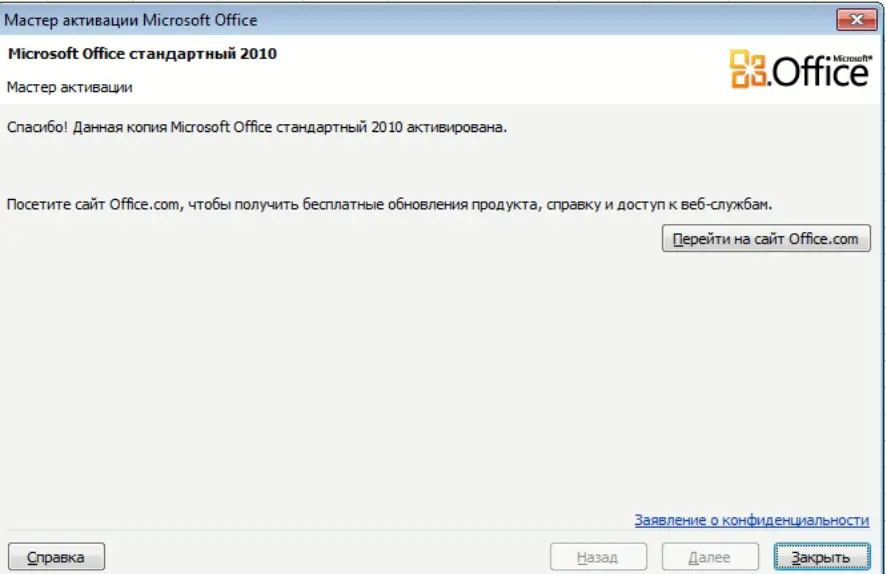The image size is (886, 574).
Task: Open Справка help button
Action: 56,557
